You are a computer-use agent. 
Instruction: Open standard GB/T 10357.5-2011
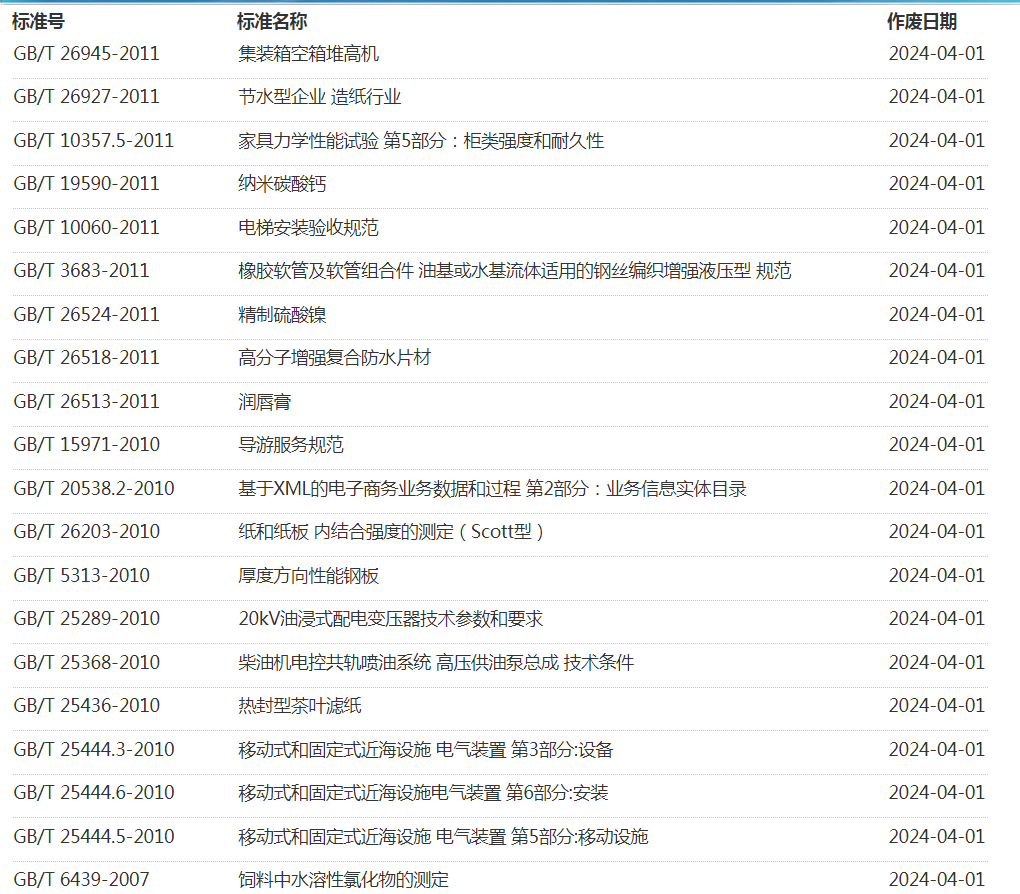coord(93,141)
